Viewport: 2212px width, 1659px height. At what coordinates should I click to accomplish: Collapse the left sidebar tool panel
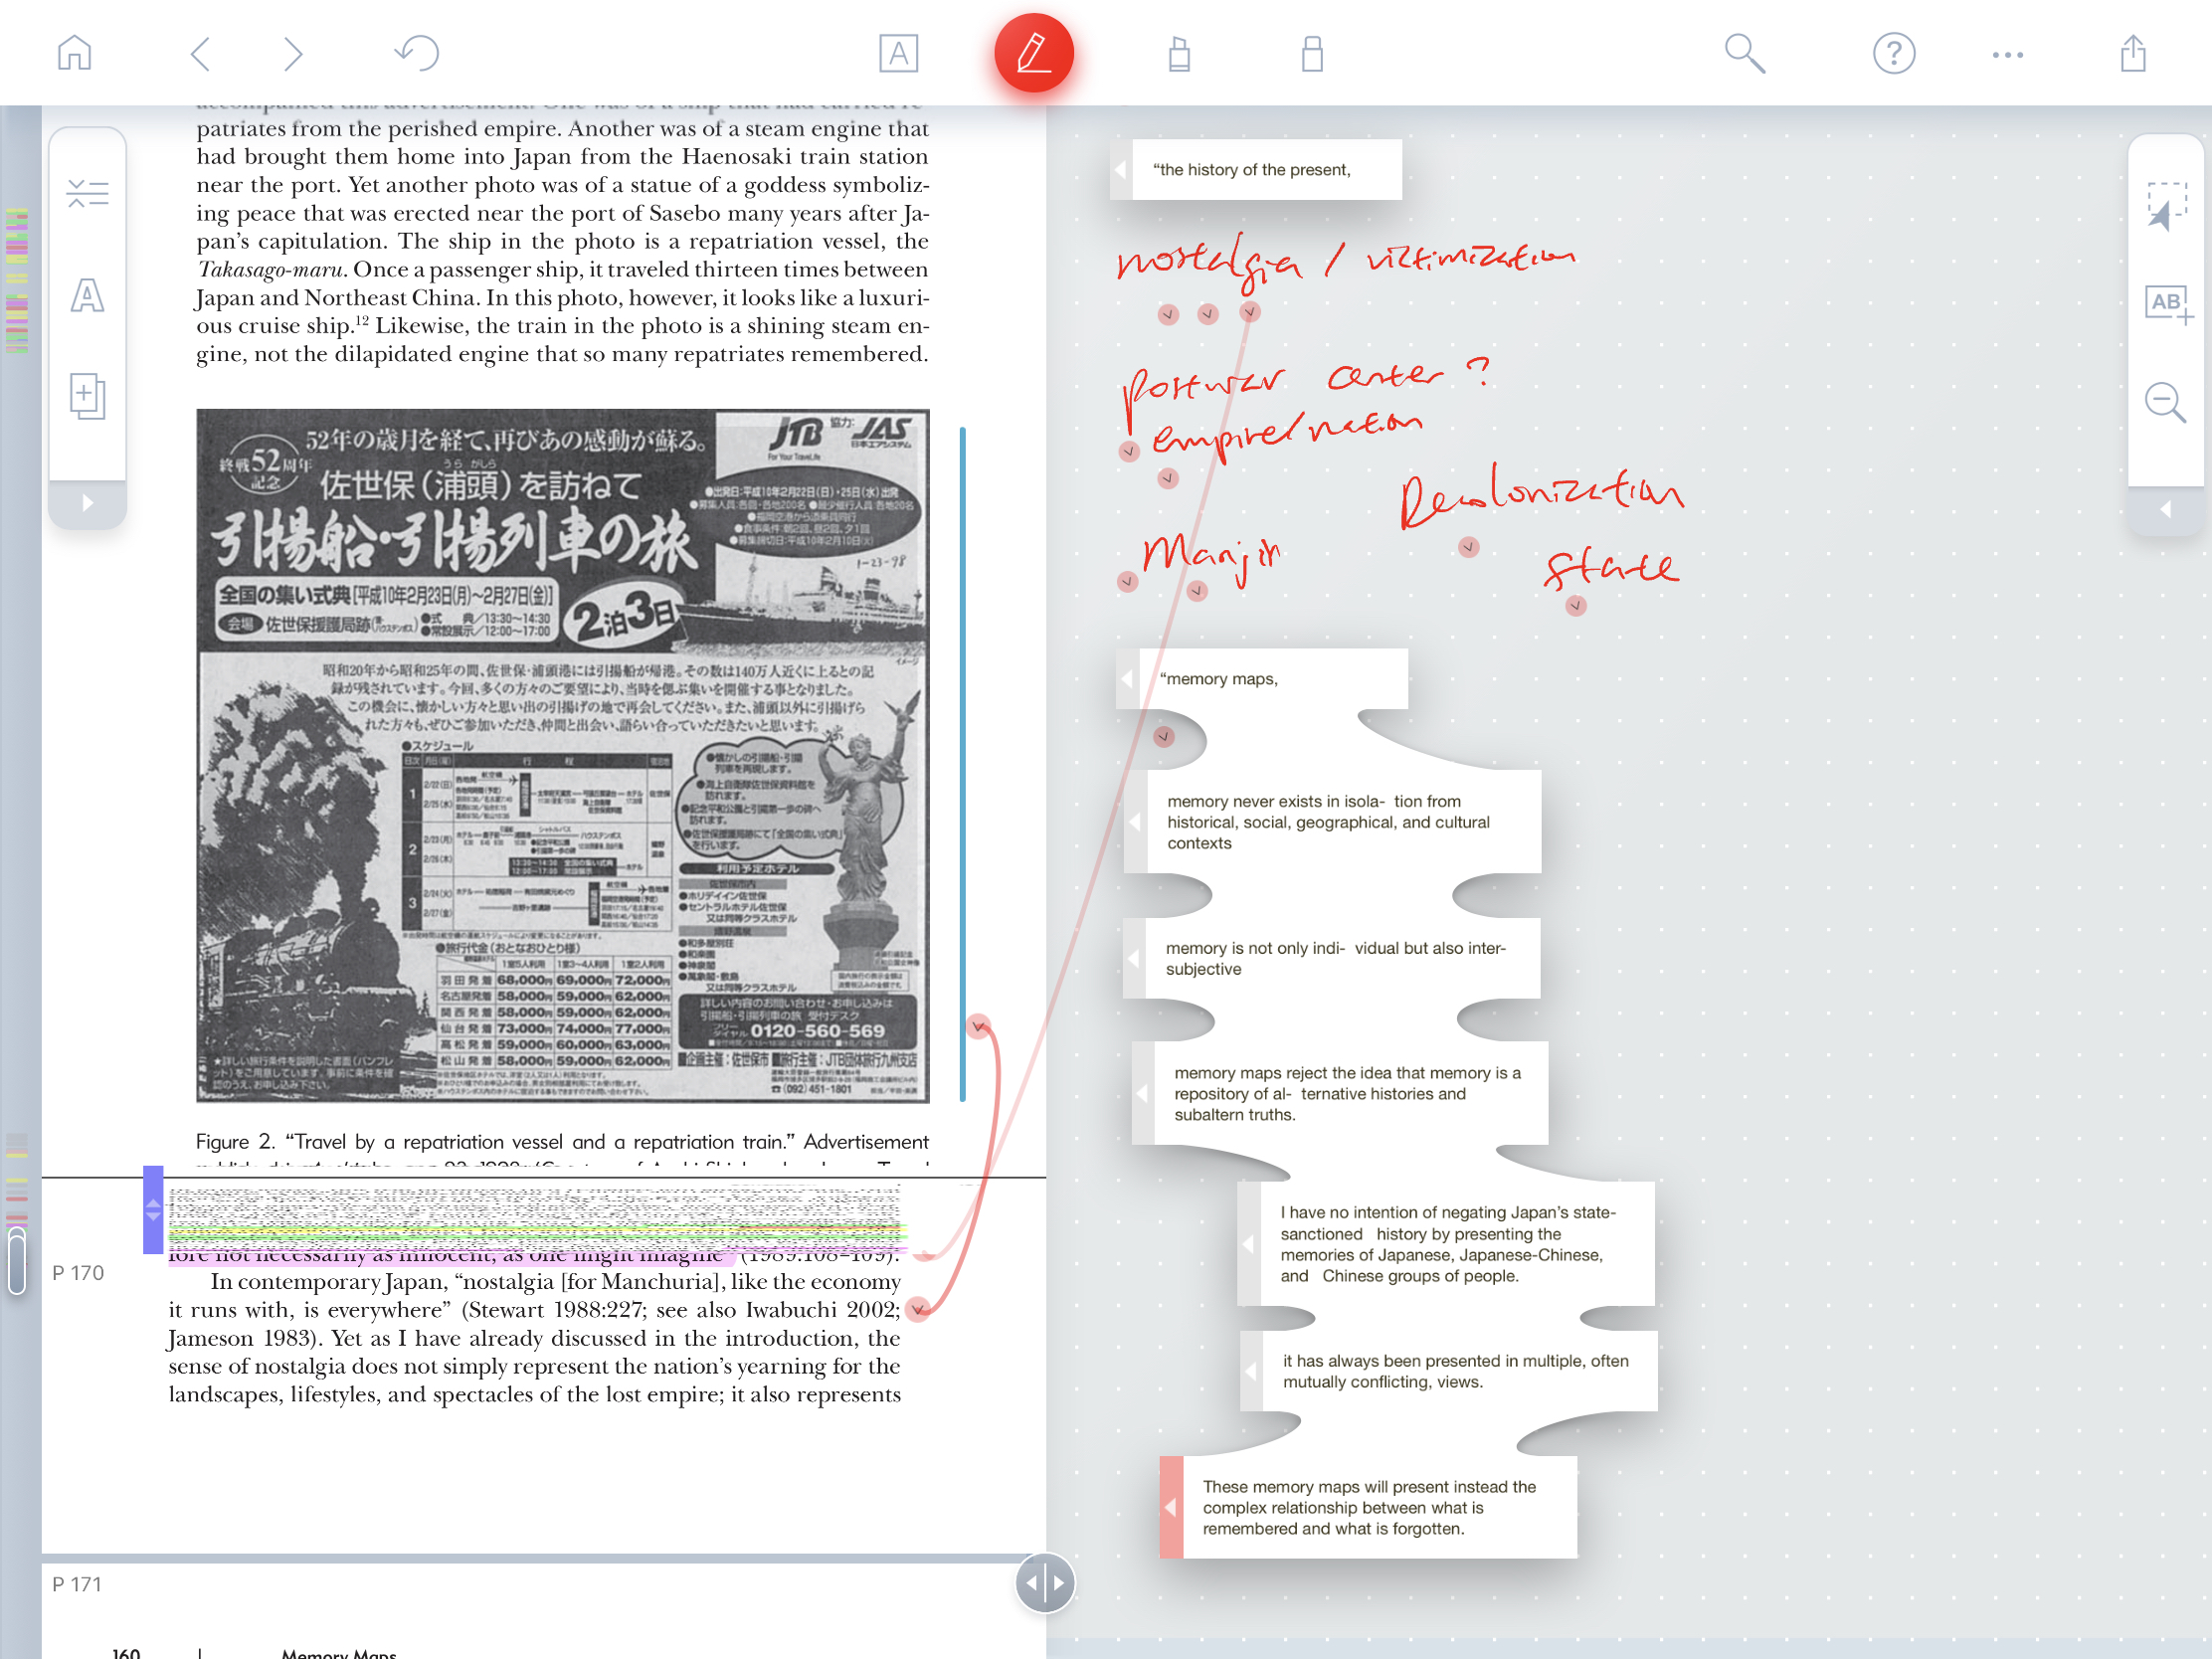tap(88, 503)
